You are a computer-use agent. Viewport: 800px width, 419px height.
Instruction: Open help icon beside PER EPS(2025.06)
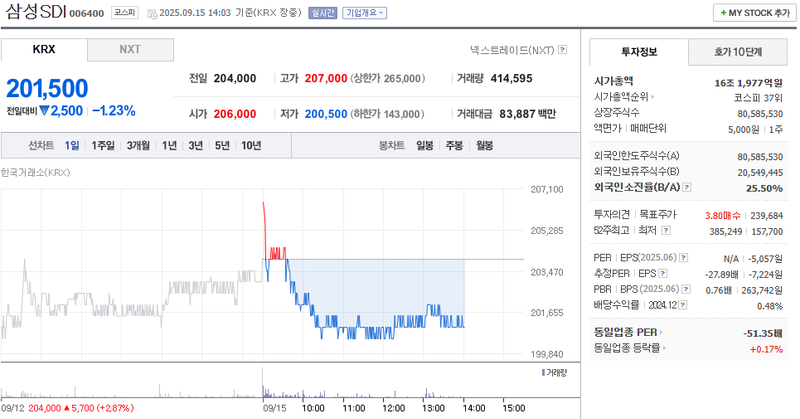click(684, 258)
